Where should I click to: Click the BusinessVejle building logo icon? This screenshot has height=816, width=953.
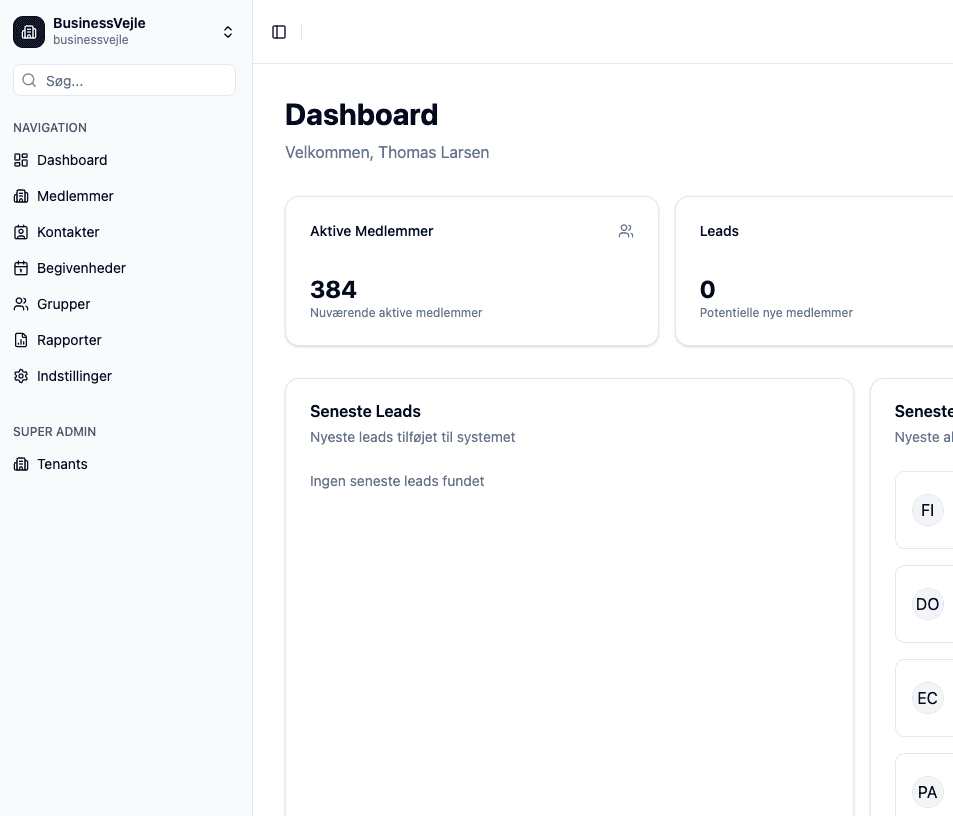tap(29, 32)
